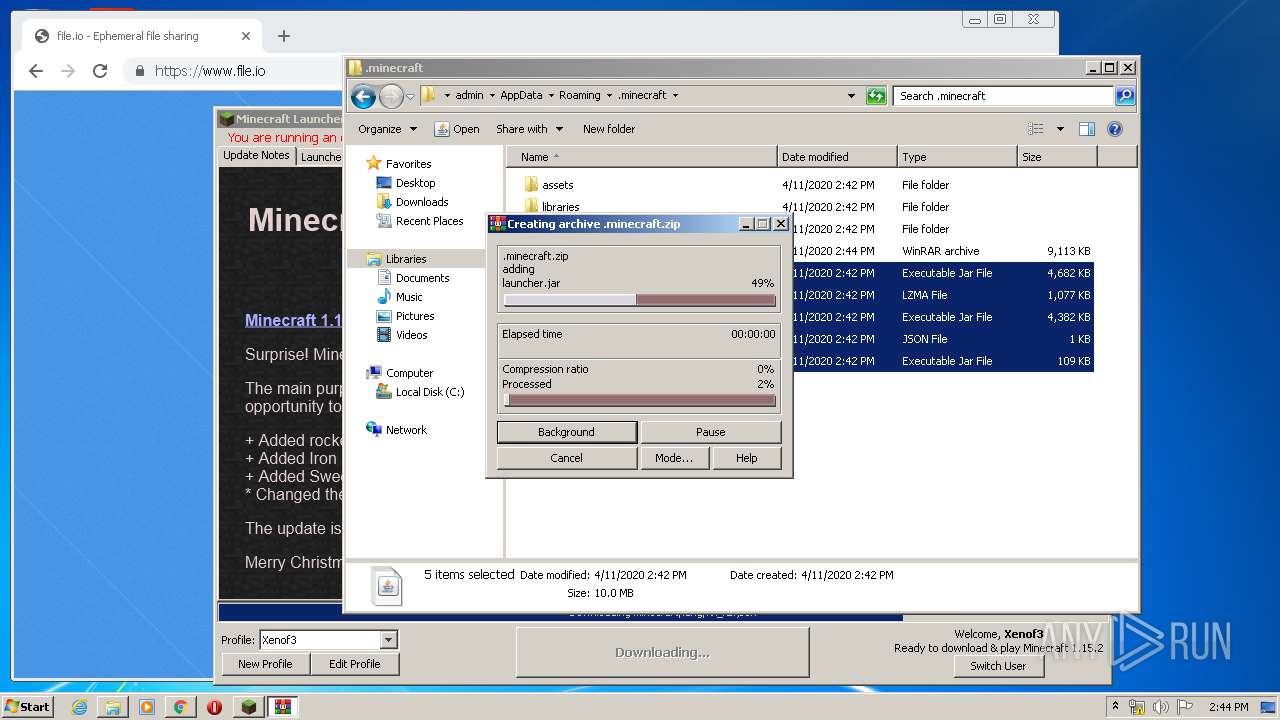Click the Windows Media Player taskbar icon
Image resolution: width=1280 pixels, height=720 pixels.
tap(147, 707)
